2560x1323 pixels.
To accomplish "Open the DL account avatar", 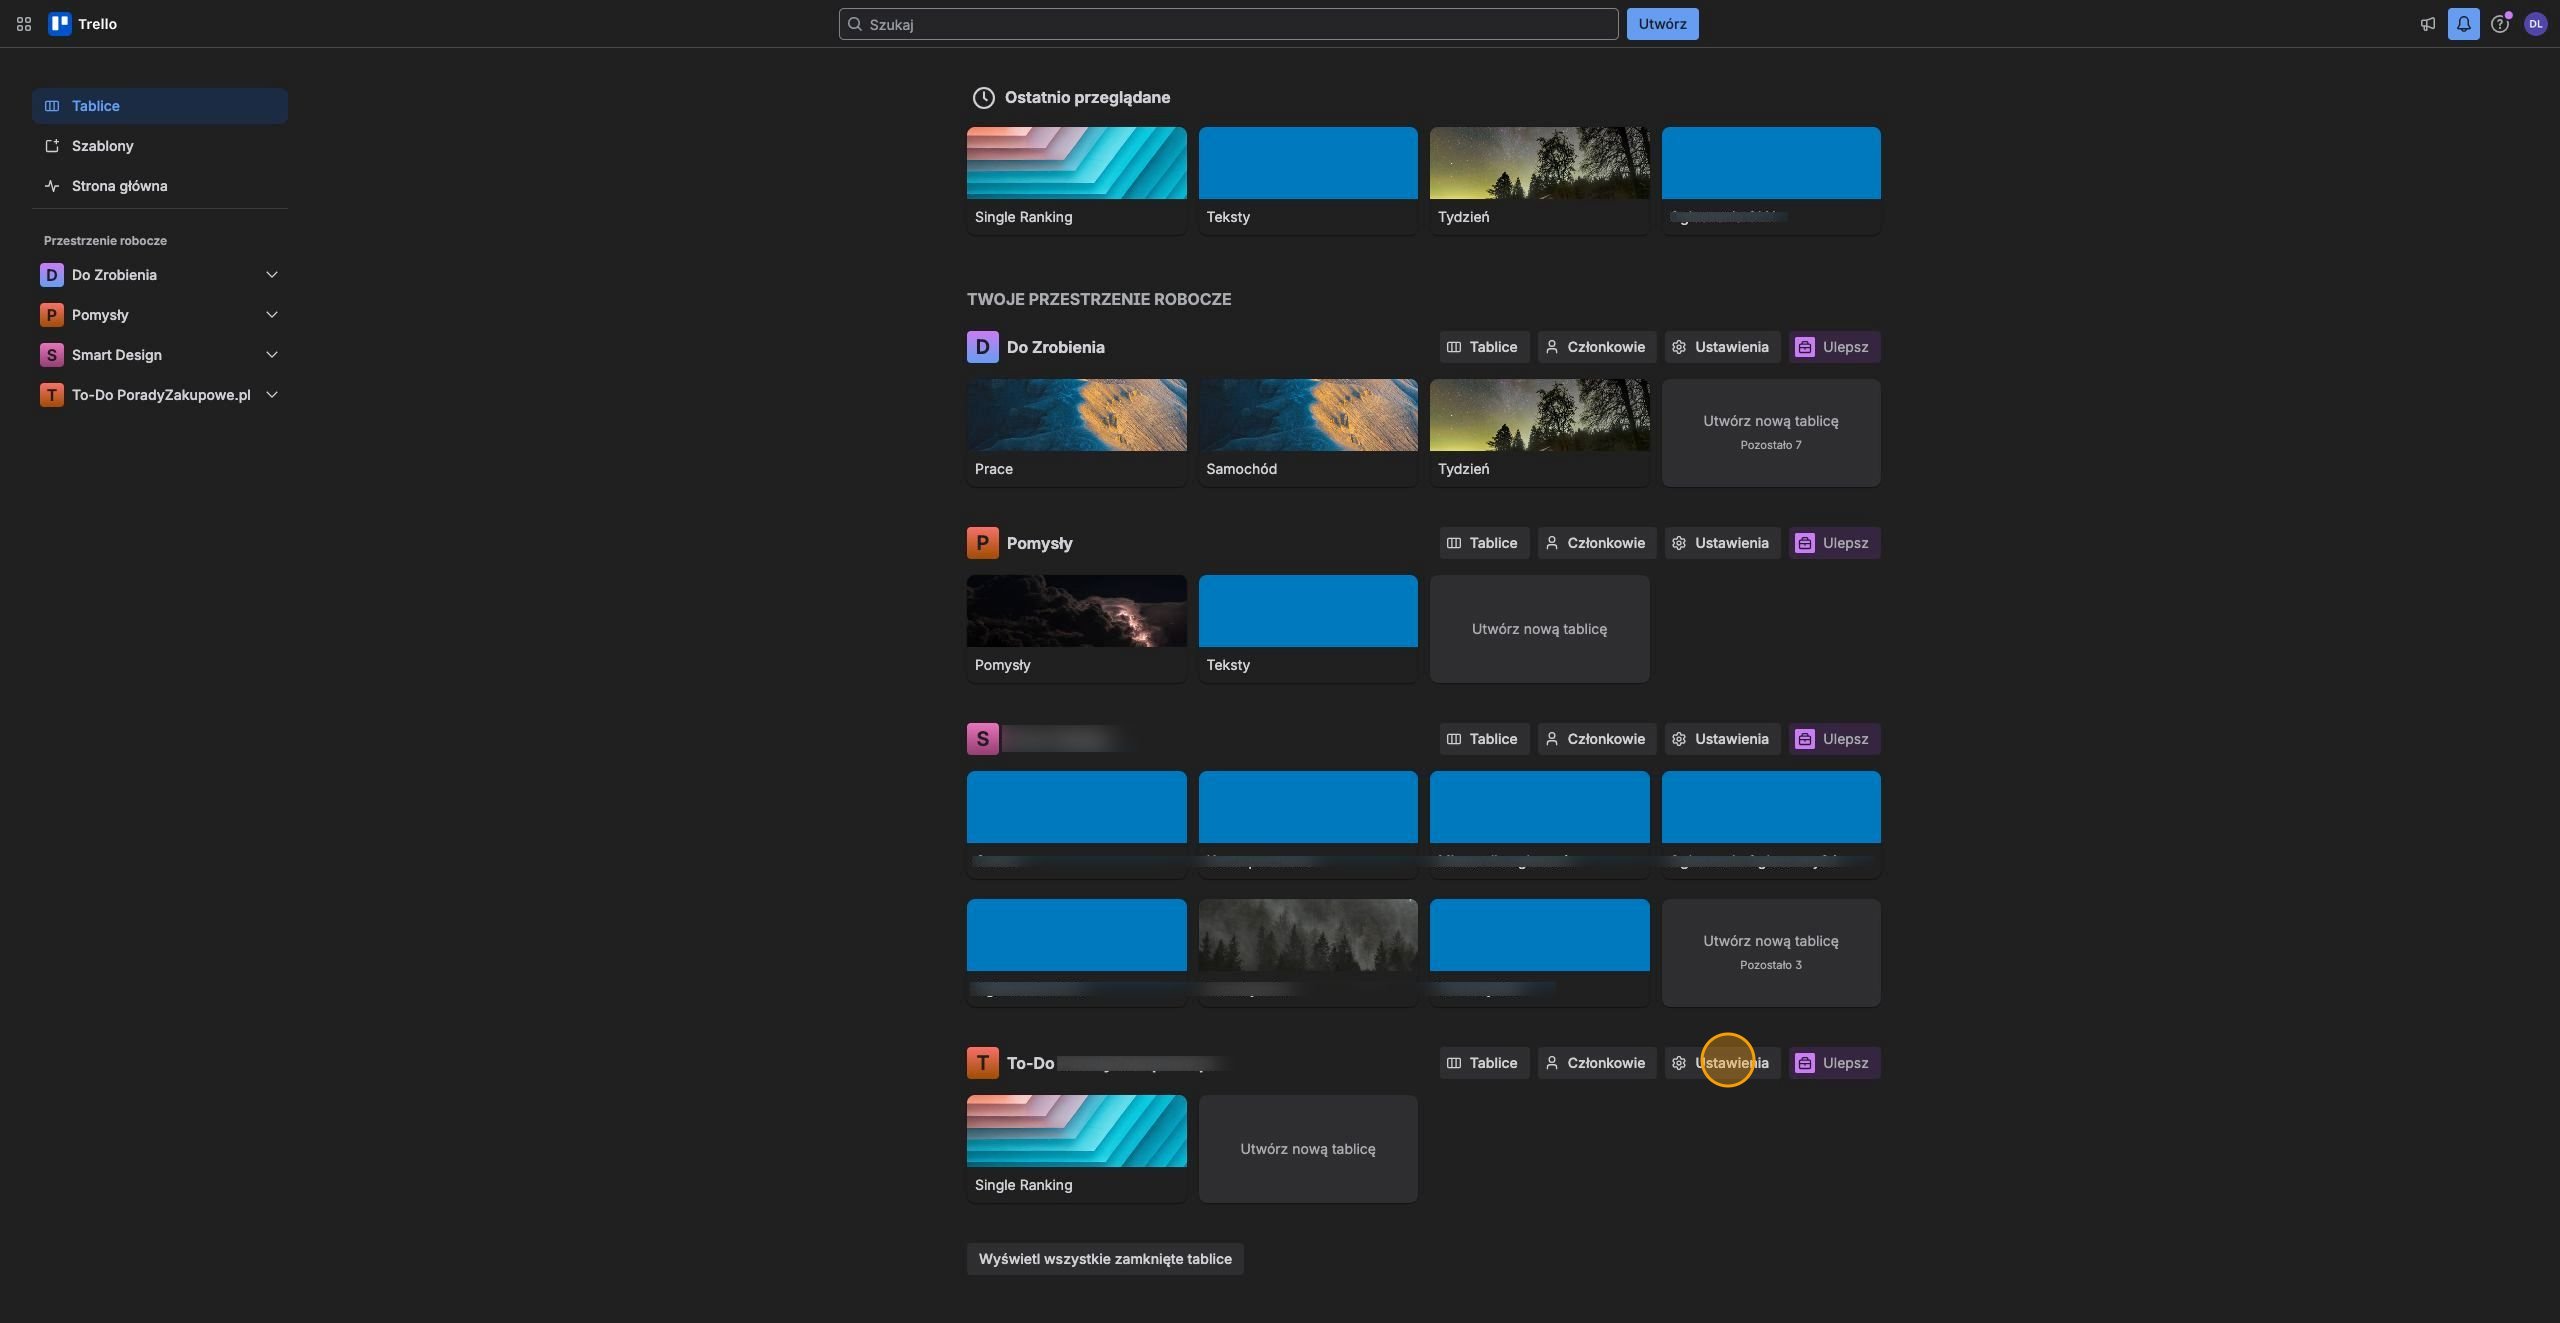I will point(2535,24).
